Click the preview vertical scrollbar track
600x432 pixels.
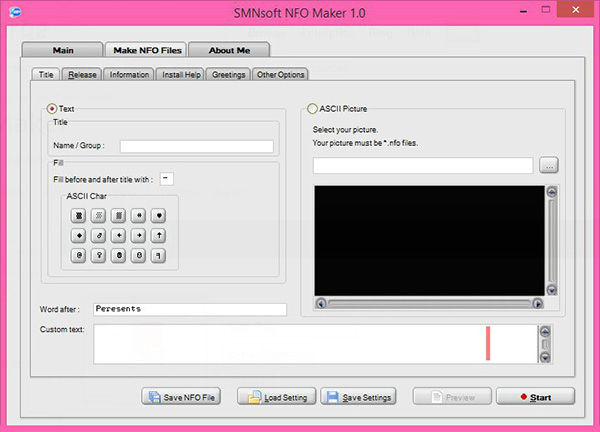pos(551,241)
